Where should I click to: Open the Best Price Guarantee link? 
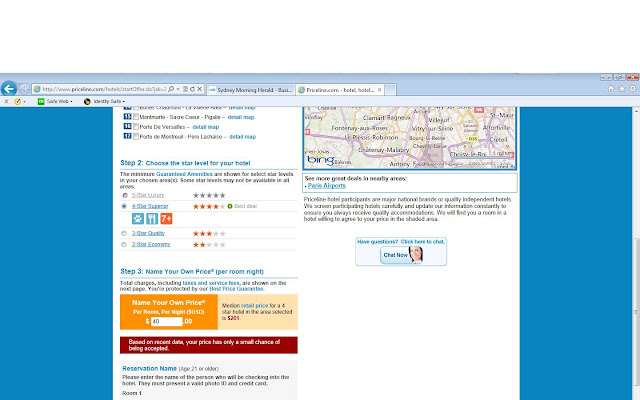(x=236, y=289)
